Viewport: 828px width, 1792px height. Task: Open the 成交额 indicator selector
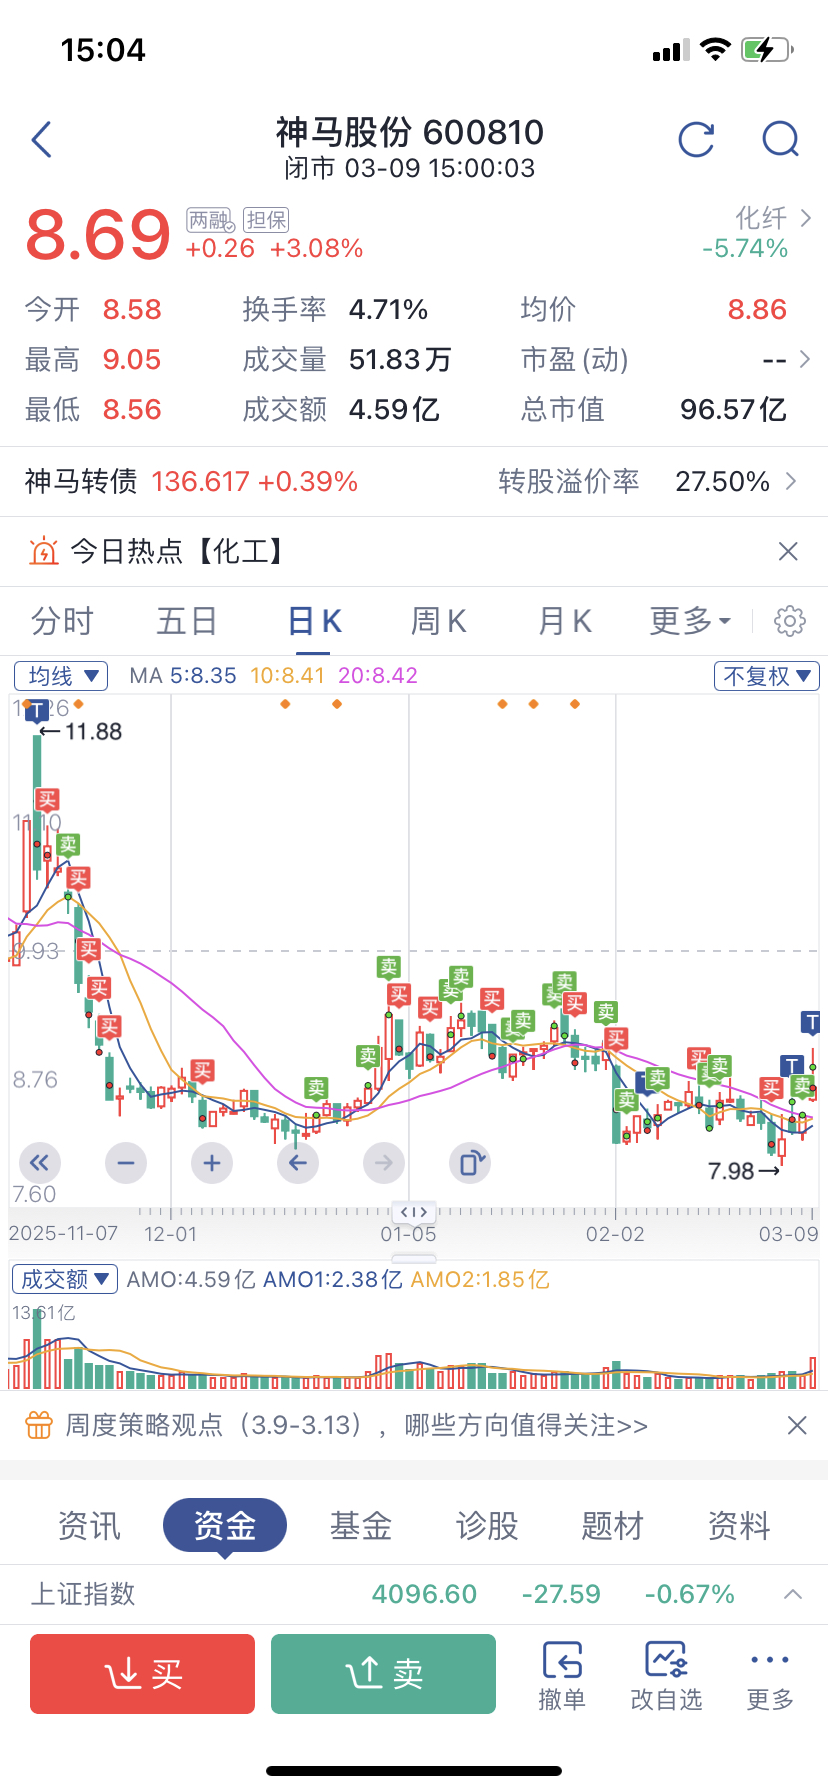(x=64, y=1279)
